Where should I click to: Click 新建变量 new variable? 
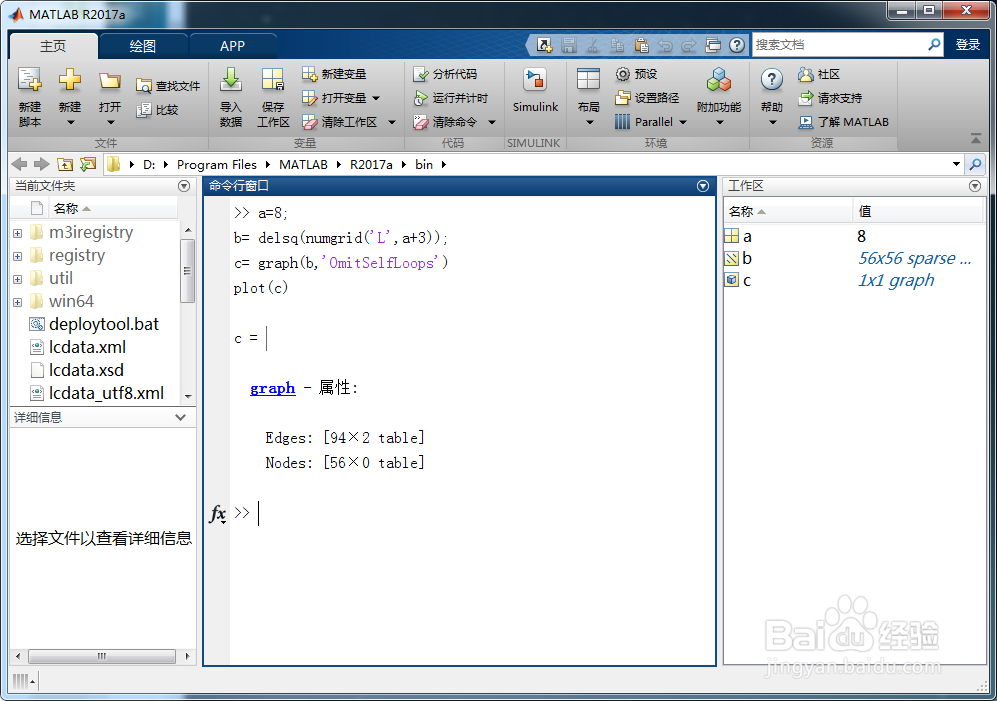pyautogui.click(x=334, y=74)
